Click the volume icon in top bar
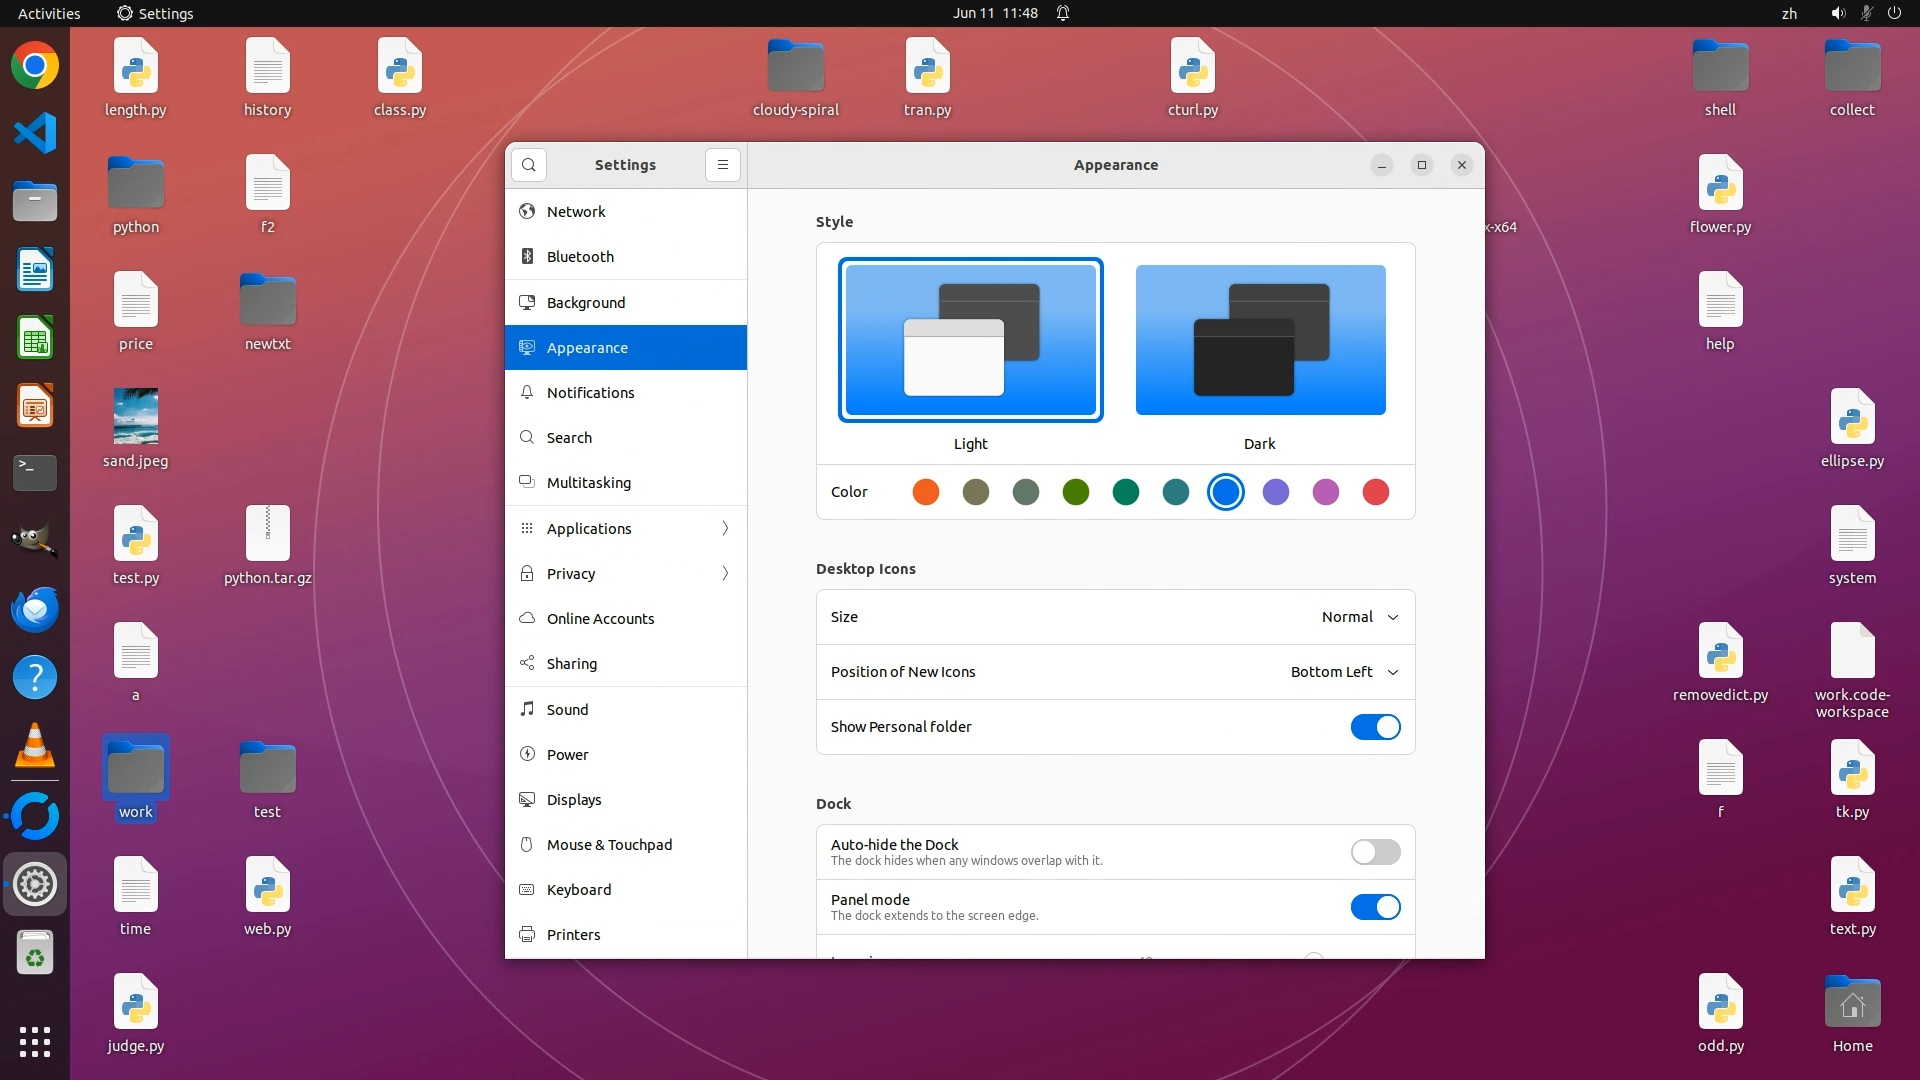The image size is (1920, 1080). (x=1837, y=13)
